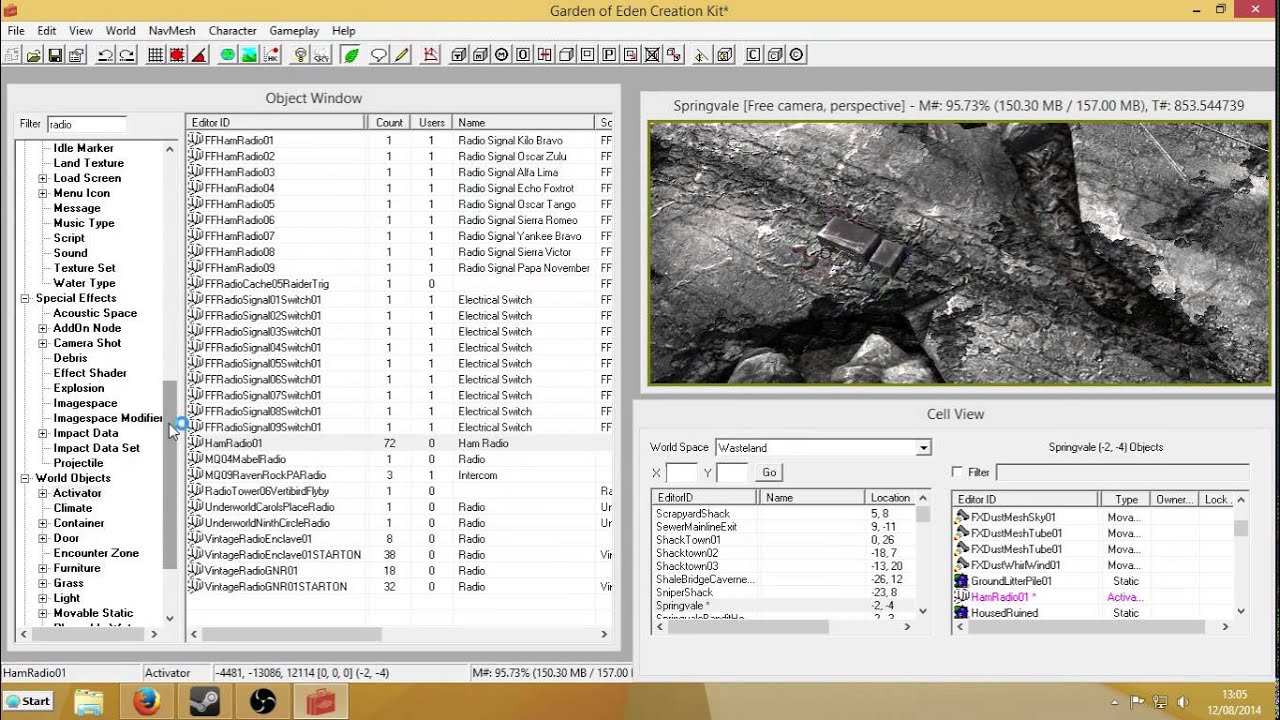
Task: Collapse the Special Effects tree node
Action: click(26, 298)
